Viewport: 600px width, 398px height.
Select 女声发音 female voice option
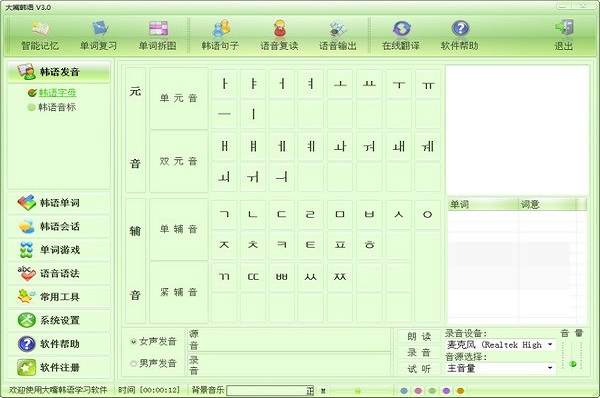(153, 341)
